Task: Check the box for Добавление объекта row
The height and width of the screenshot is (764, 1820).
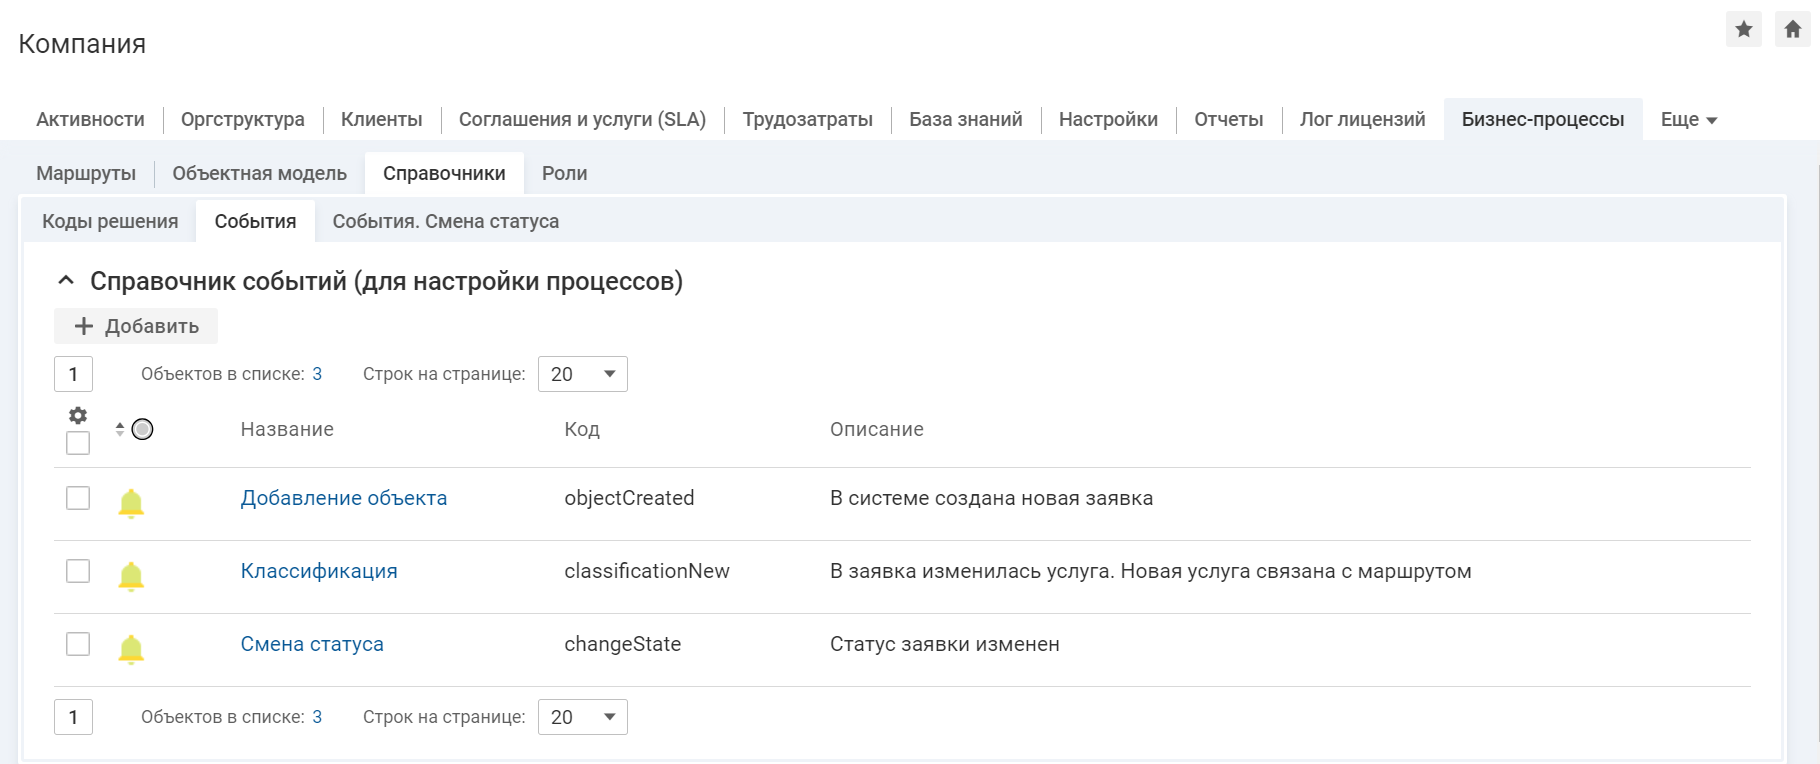Action: coord(78,498)
